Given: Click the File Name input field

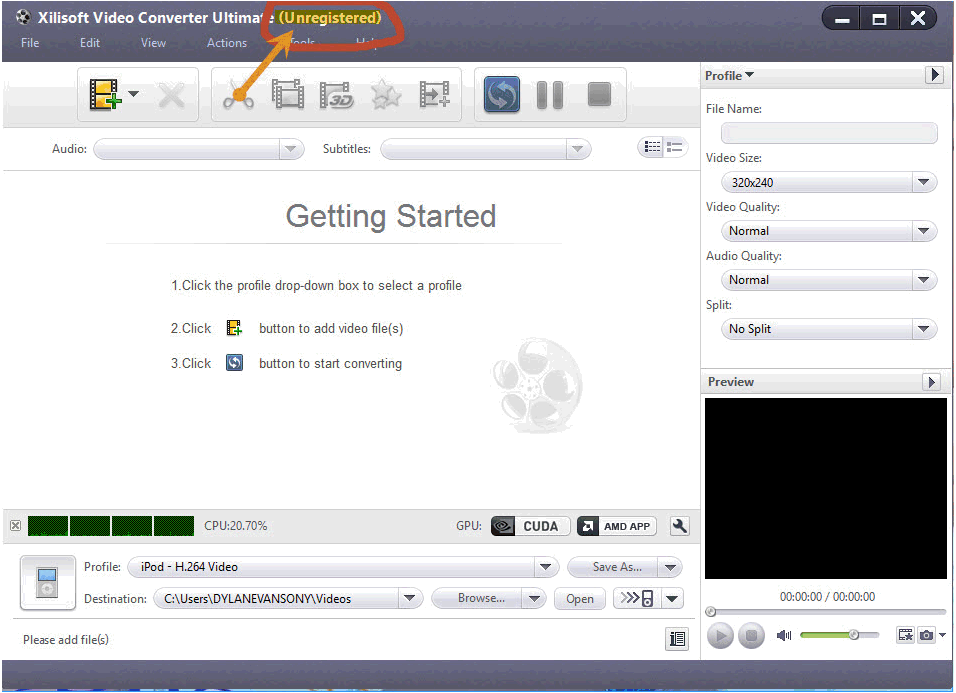Looking at the screenshot, I should [829, 133].
